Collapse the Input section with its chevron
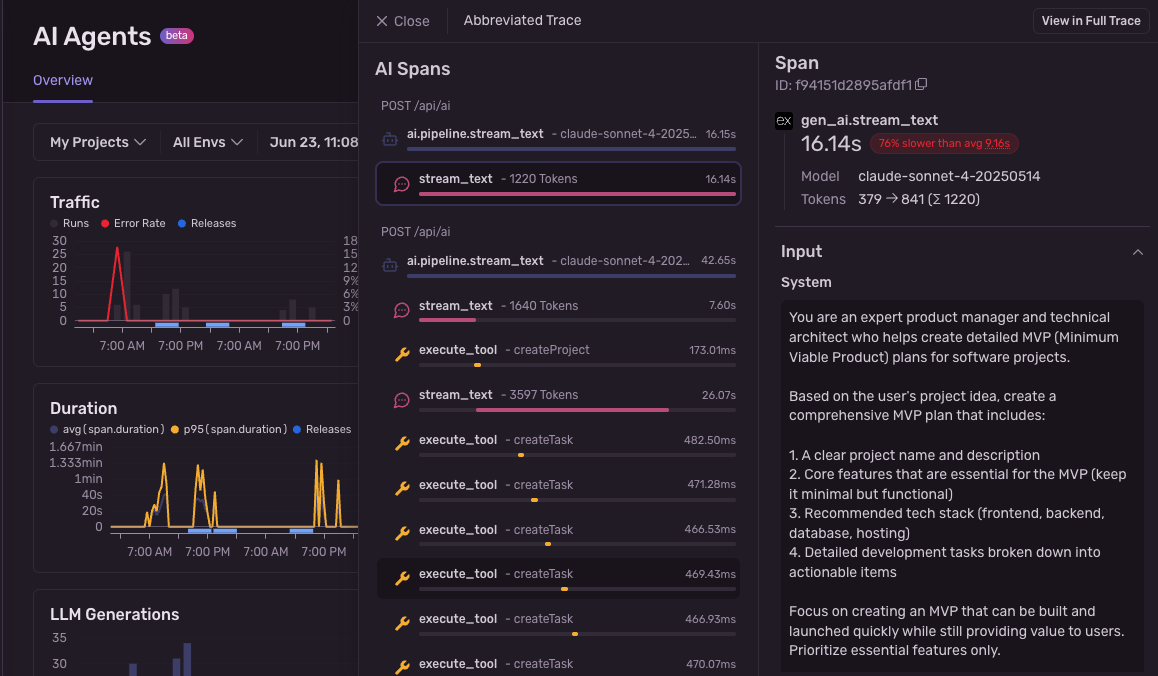Viewport: 1158px width, 676px height. (x=1137, y=251)
